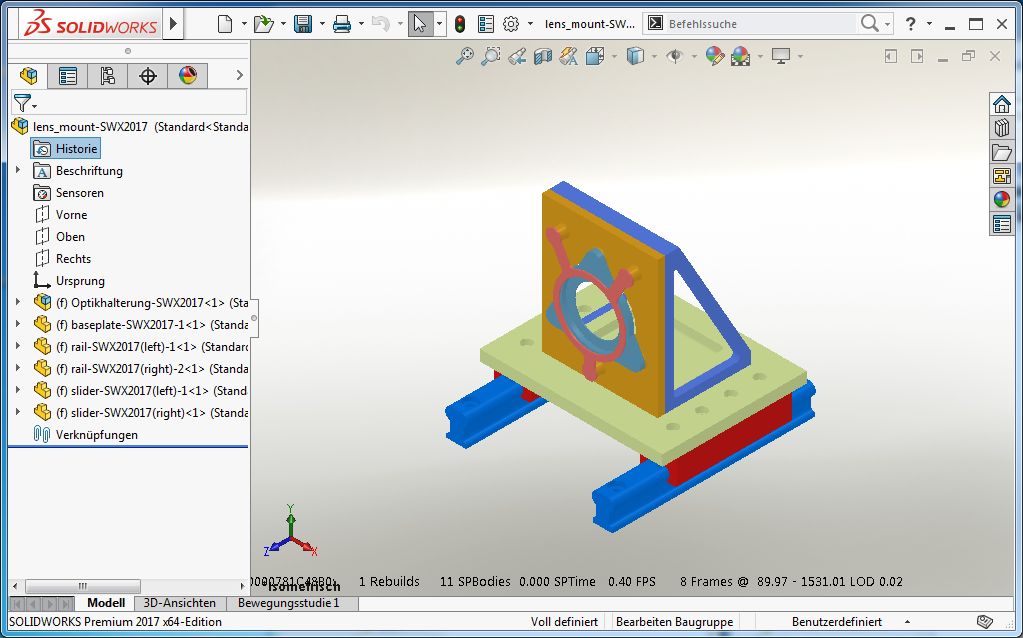Toggle the Hide/Show Items eye icon

[675, 57]
